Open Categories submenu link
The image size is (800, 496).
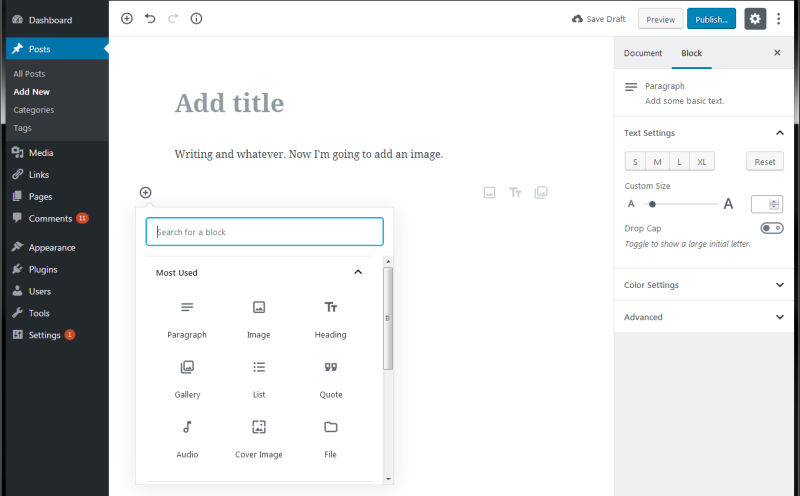pyautogui.click(x=34, y=110)
